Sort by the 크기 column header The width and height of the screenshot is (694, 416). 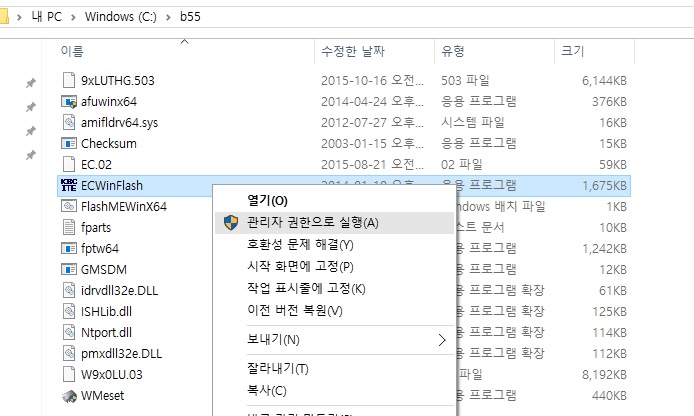click(573, 51)
